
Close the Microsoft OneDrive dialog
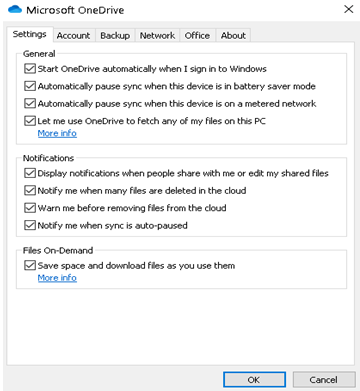click(x=348, y=9)
